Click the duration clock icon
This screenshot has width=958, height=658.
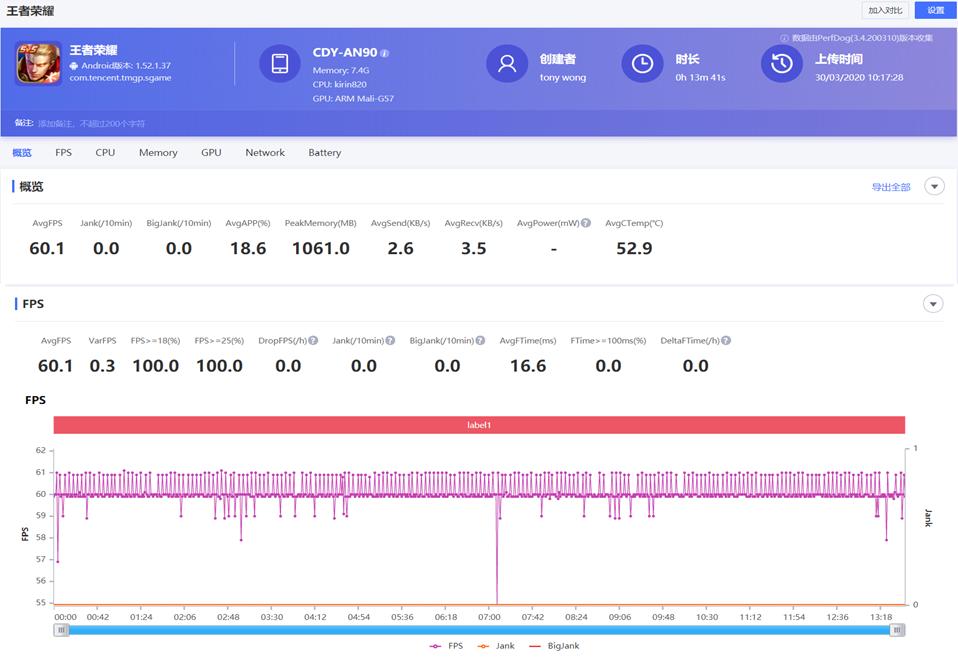pos(642,64)
